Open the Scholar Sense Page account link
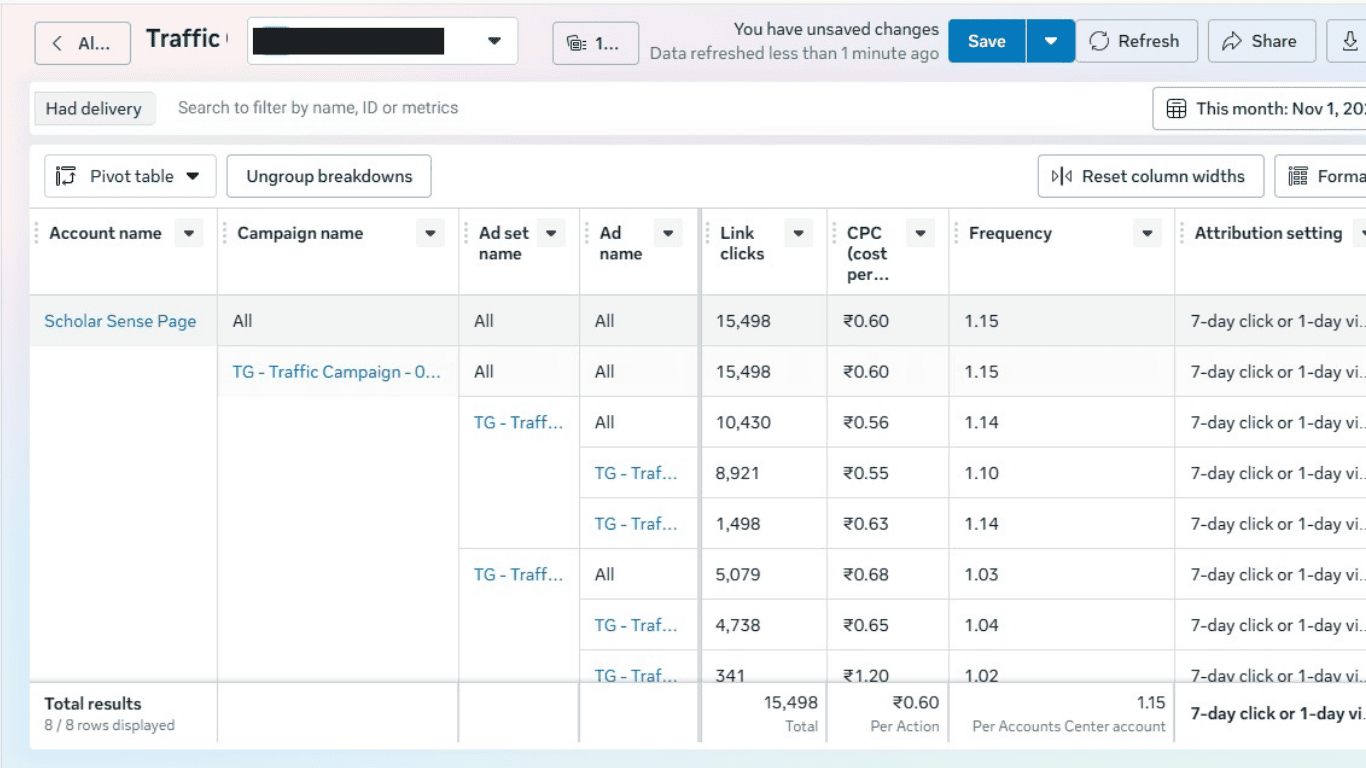Screen dimensions: 1366x768 (120, 321)
